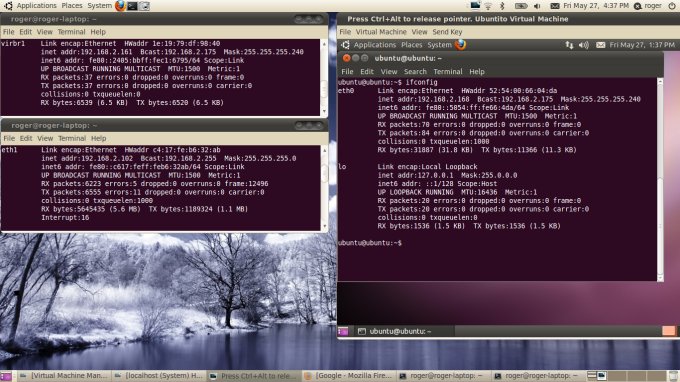
Task: Click the Firefox icon inside the virtual machine panel
Action: [461, 45]
